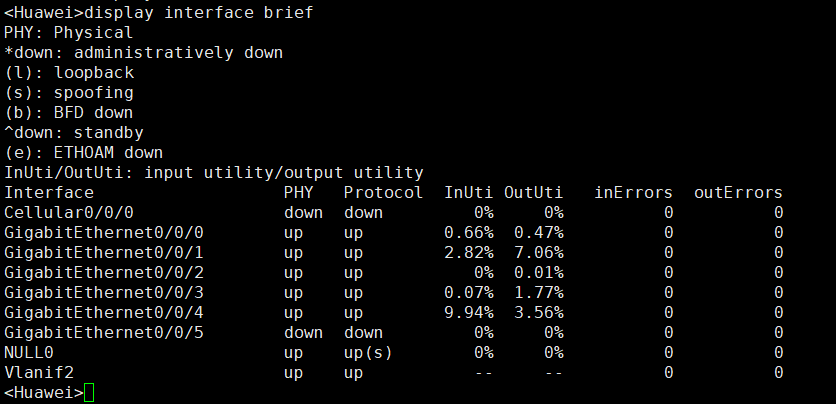Click the GigabitEthernet0/0/2 row label

tap(104, 272)
